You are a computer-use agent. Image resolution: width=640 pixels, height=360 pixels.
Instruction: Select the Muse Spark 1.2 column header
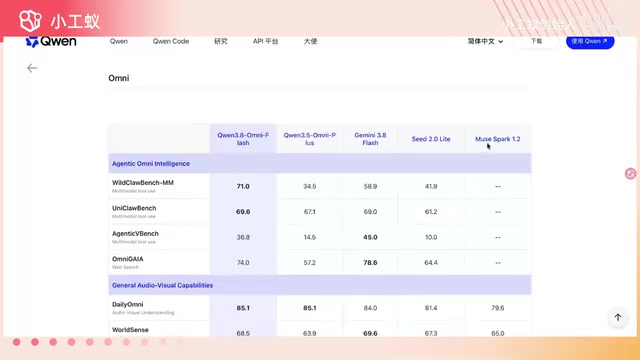(x=498, y=139)
